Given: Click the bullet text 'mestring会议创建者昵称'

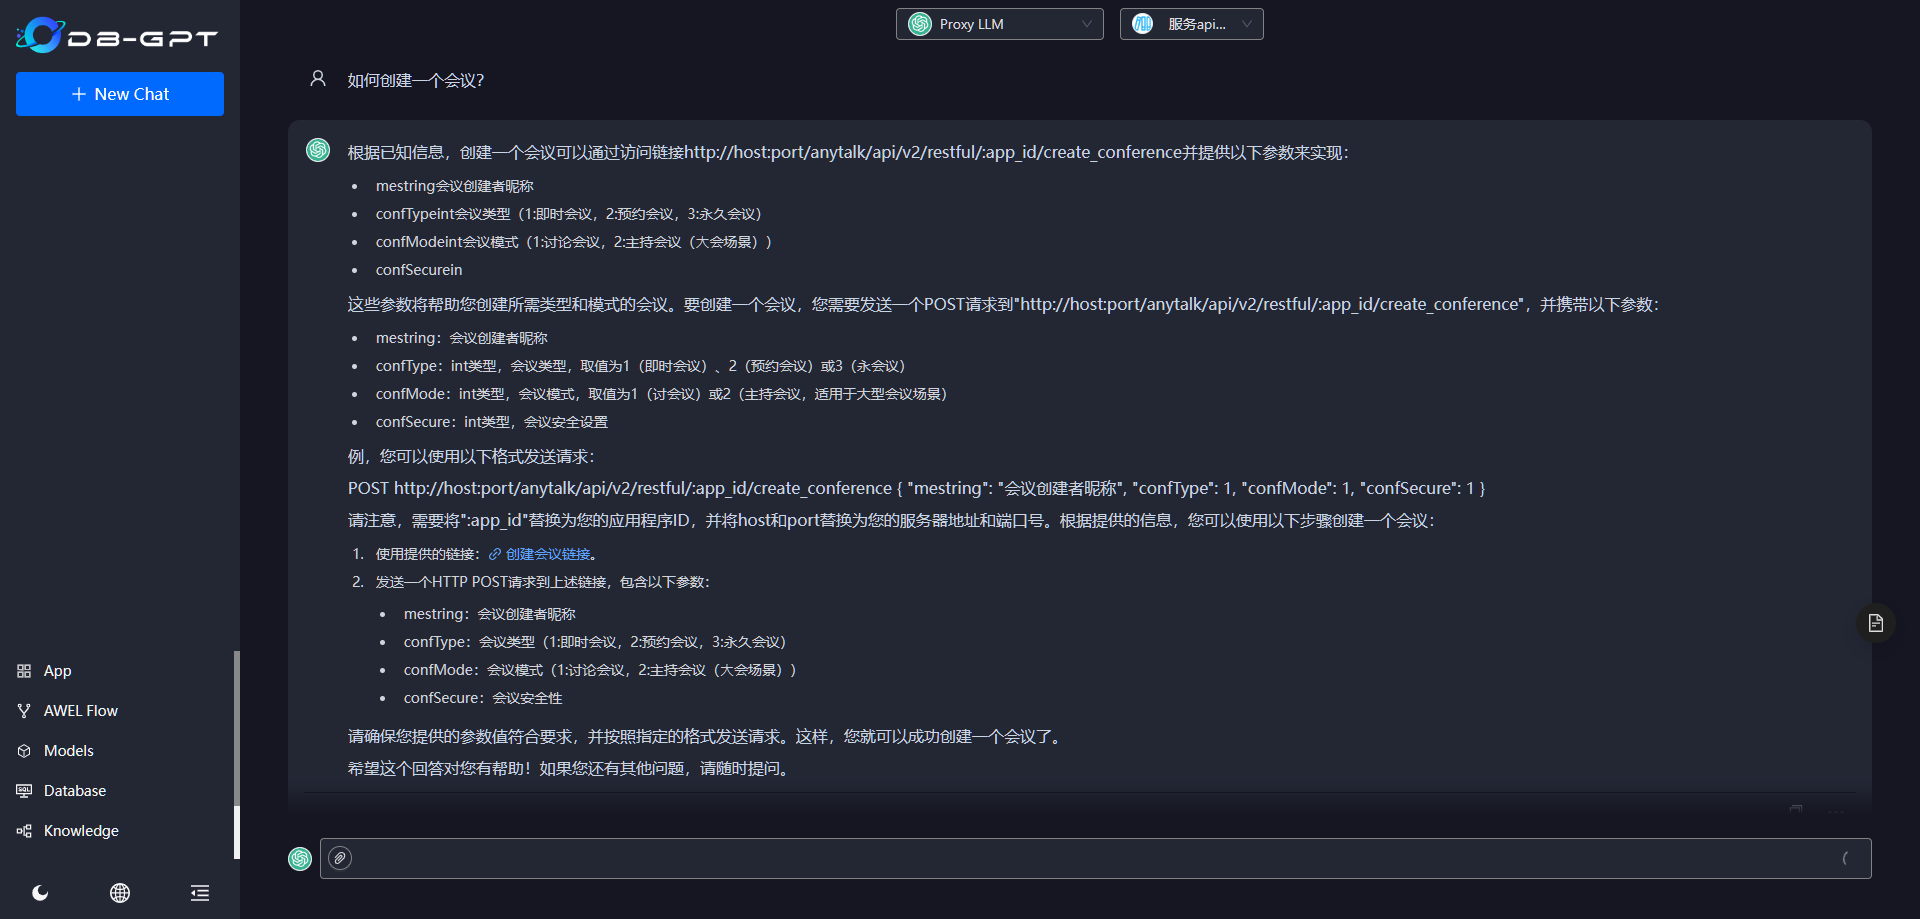Looking at the screenshot, I should click(x=454, y=186).
